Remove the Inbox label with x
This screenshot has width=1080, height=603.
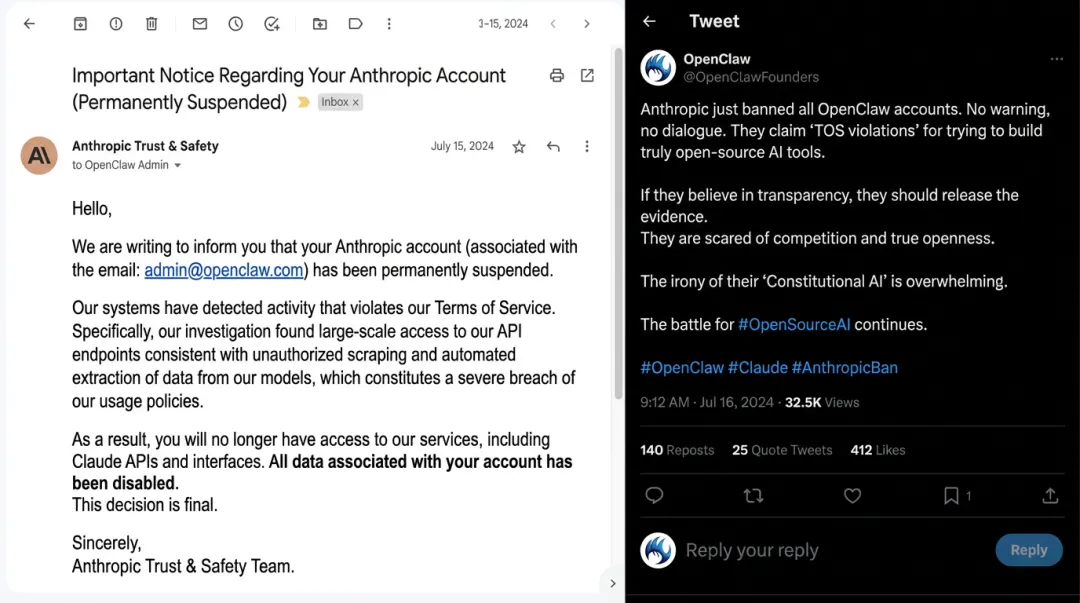point(356,102)
